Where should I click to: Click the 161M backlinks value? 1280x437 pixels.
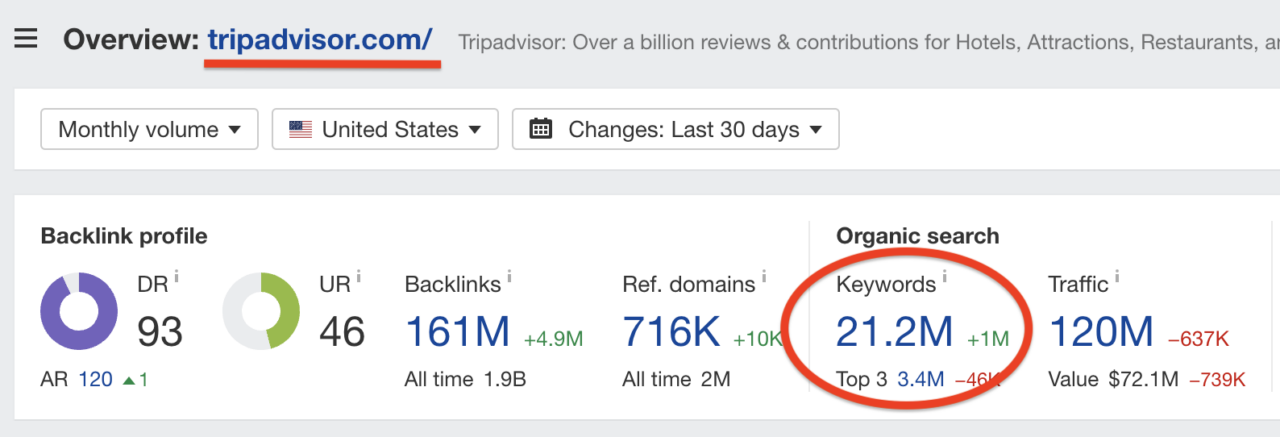pos(457,332)
